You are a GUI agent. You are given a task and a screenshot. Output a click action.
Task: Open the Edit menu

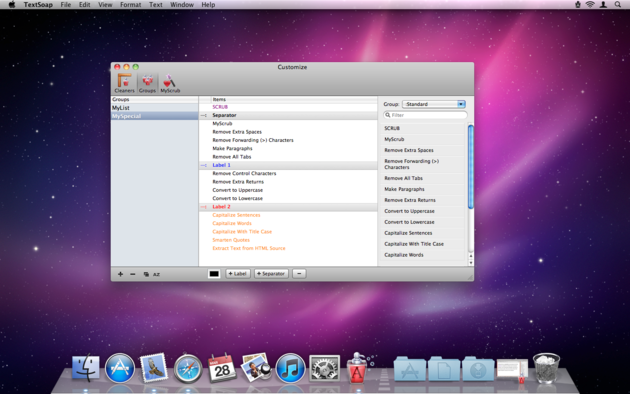[84, 4]
